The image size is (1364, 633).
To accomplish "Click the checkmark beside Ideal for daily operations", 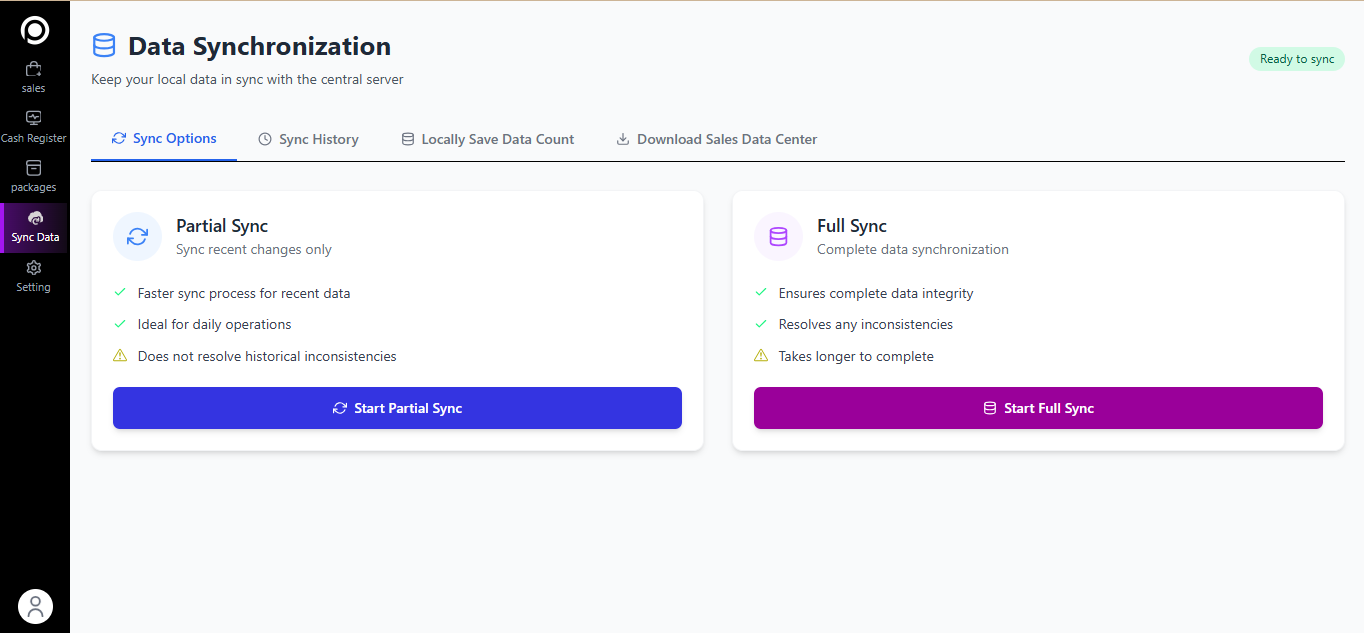I will coord(120,324).
